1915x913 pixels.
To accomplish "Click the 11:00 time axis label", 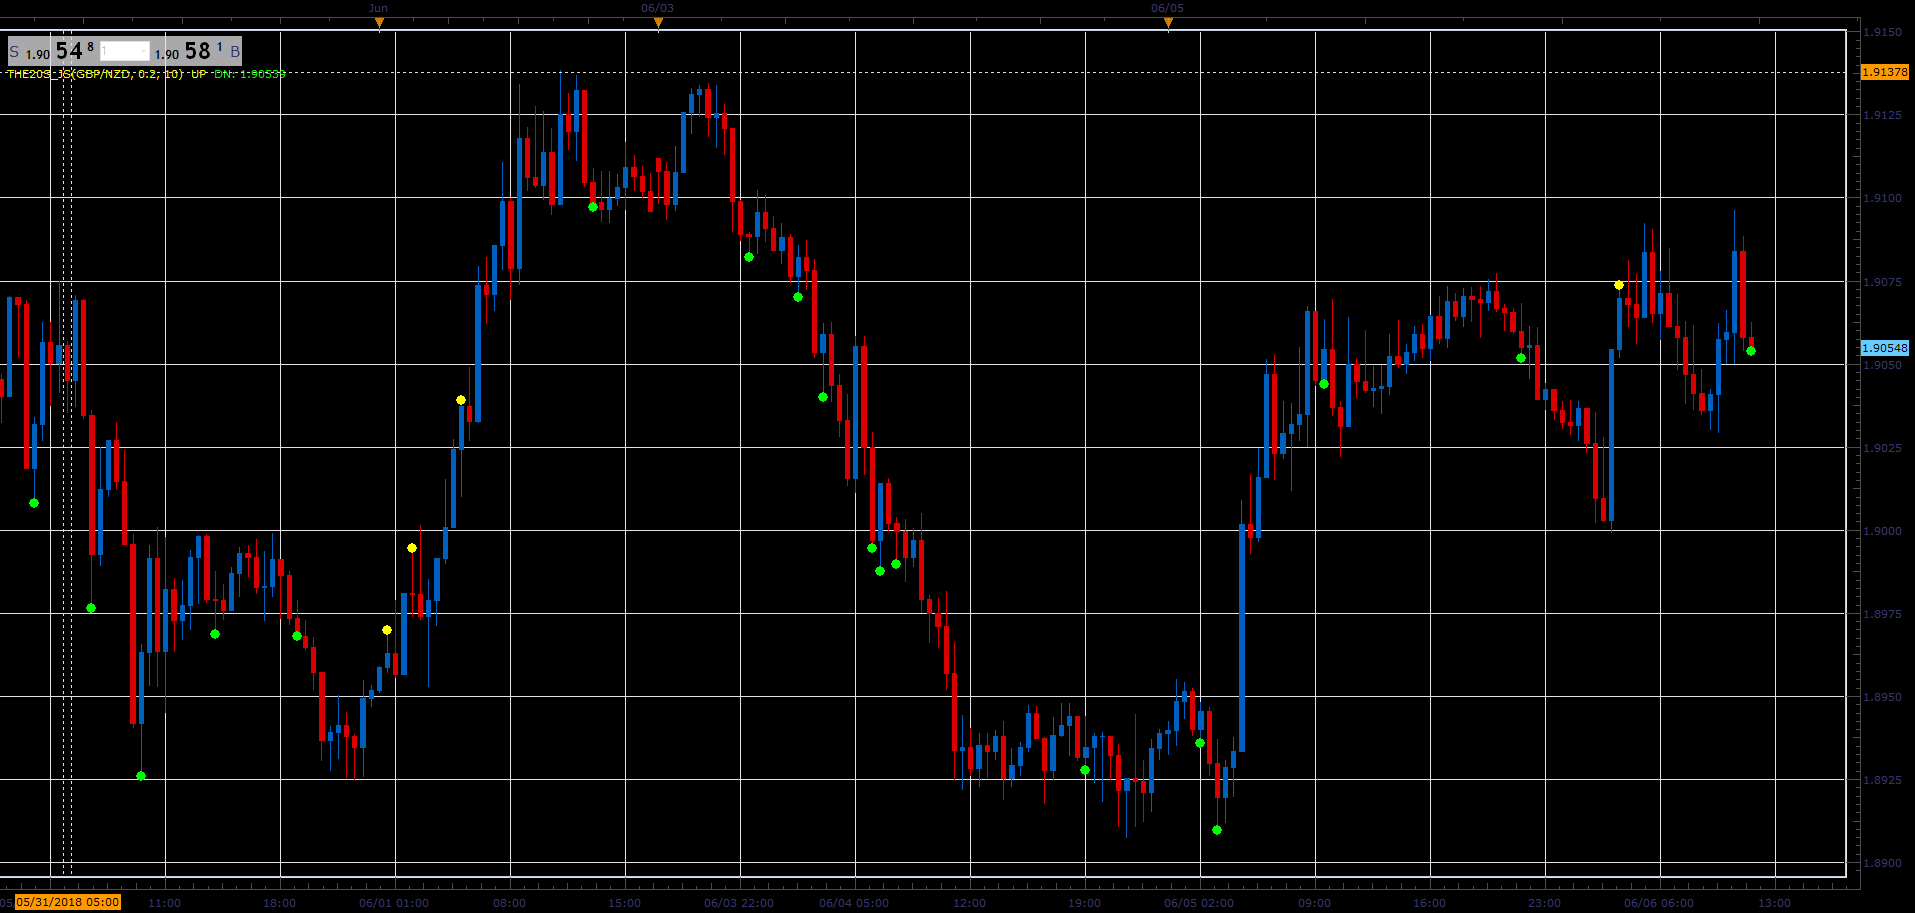I will tap(165, 903).
